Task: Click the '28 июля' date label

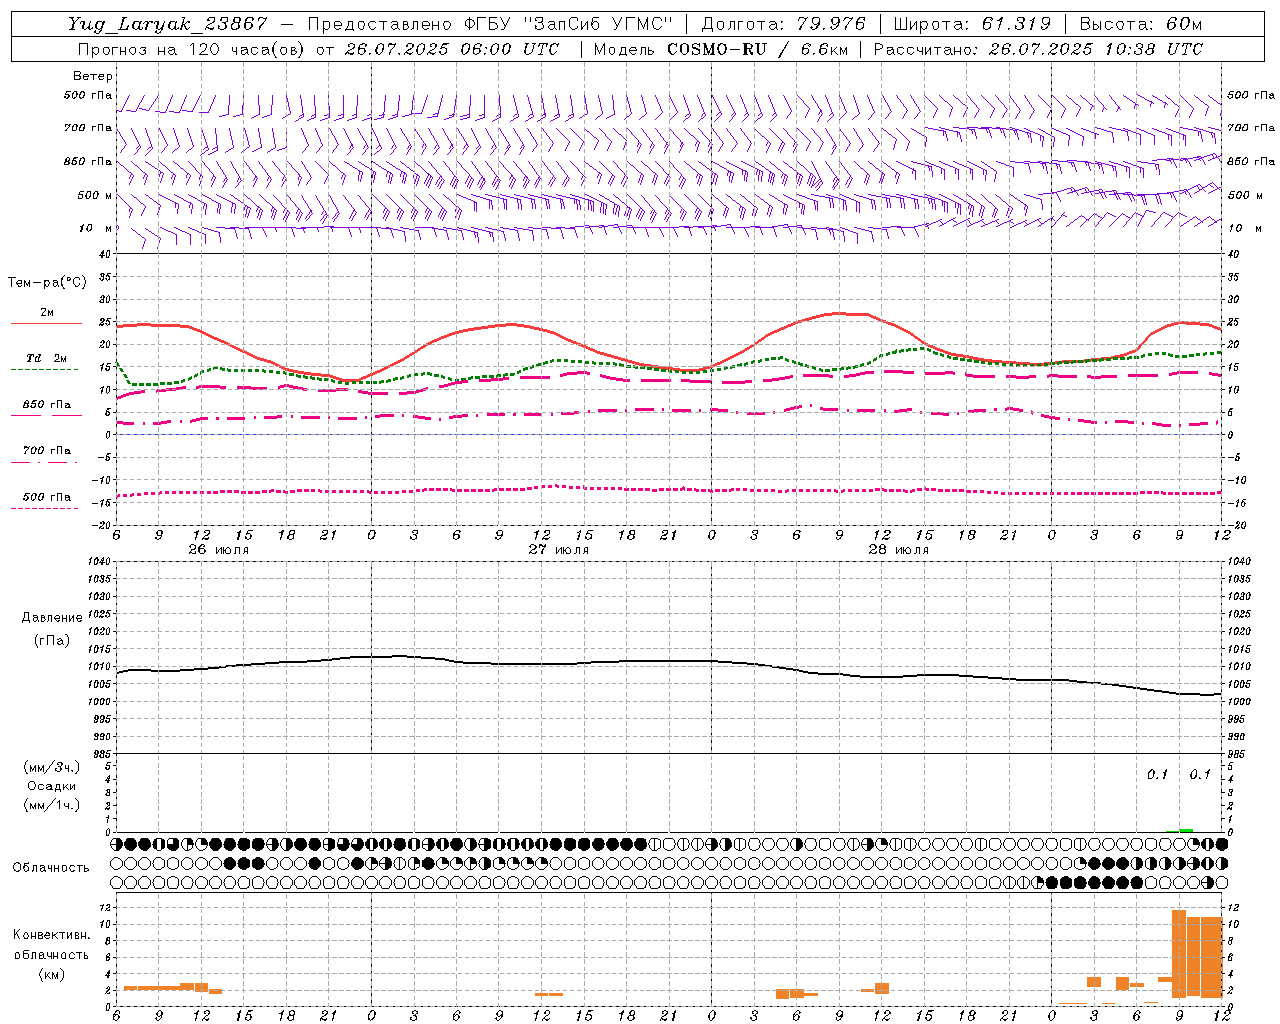Action: tap(899, 550)
